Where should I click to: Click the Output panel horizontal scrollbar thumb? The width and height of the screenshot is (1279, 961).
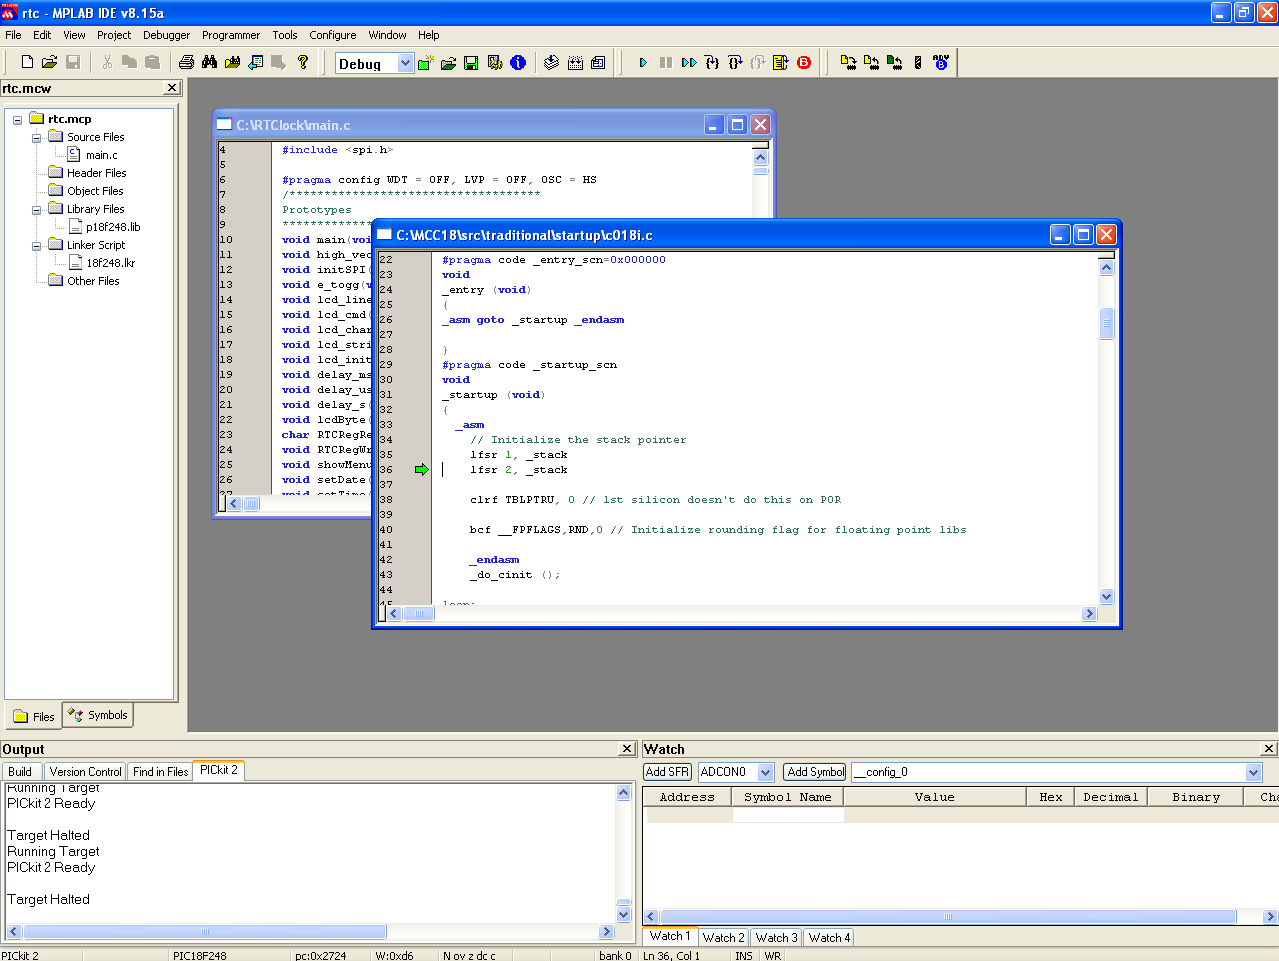pyautogui.click(x=205, y=931)
